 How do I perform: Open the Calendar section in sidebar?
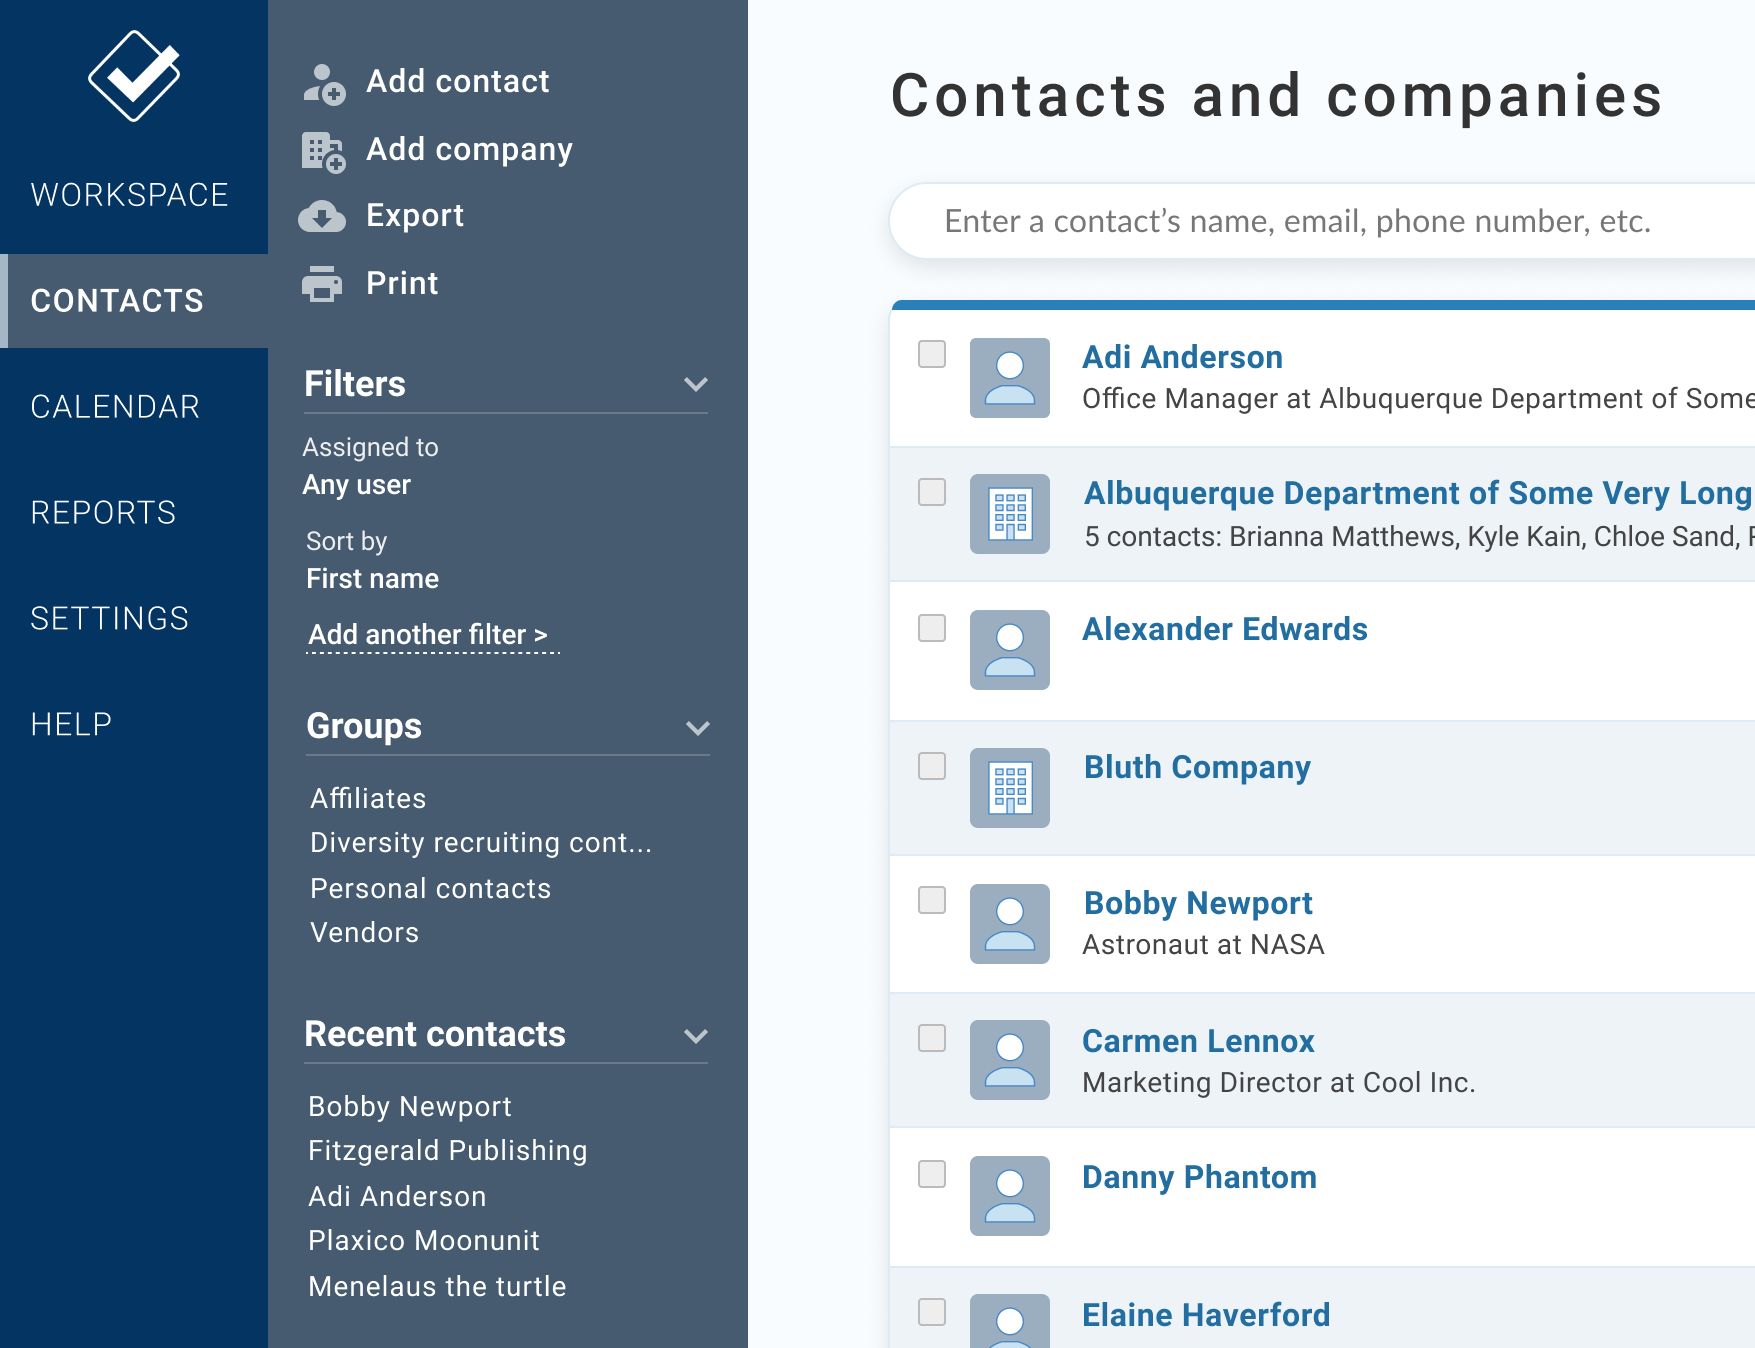point(115,407)
